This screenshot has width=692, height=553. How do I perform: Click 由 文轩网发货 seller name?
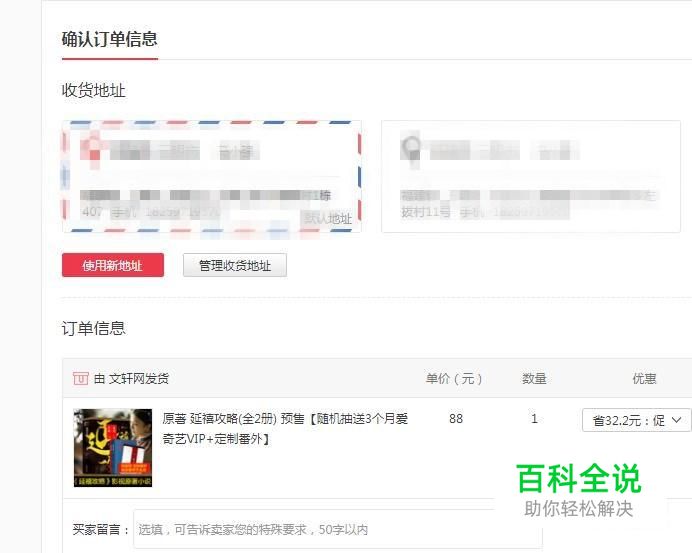click(x=132, y=378)
